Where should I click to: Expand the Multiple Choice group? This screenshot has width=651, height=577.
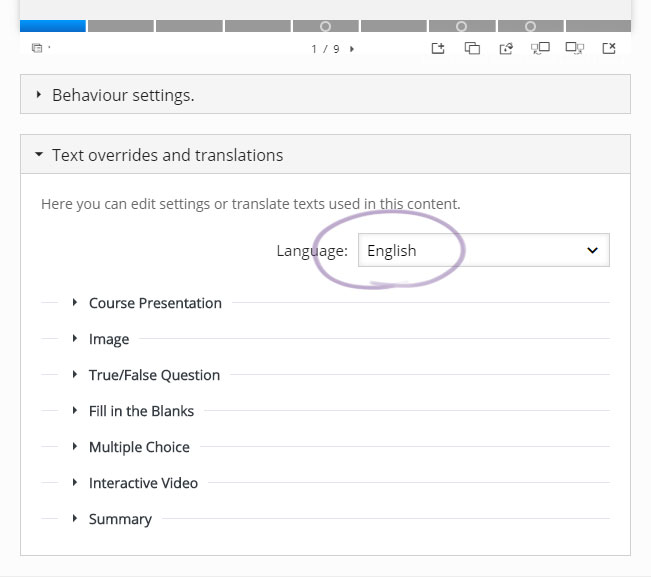139,447
